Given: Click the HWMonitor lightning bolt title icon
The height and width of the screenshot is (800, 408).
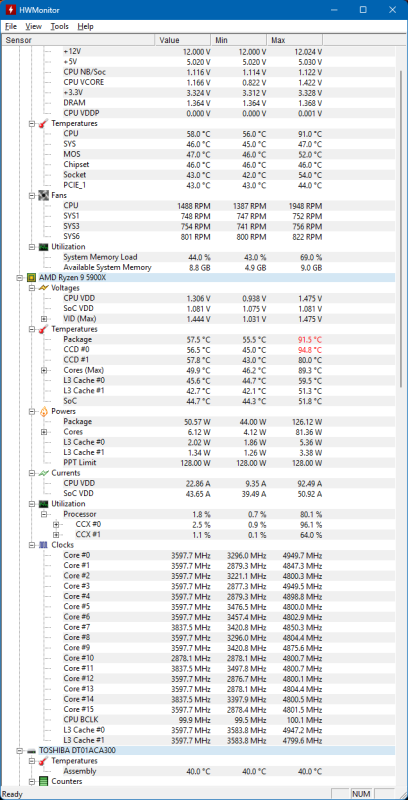Looking at the screenshot, I should click(x=11, y=9).
